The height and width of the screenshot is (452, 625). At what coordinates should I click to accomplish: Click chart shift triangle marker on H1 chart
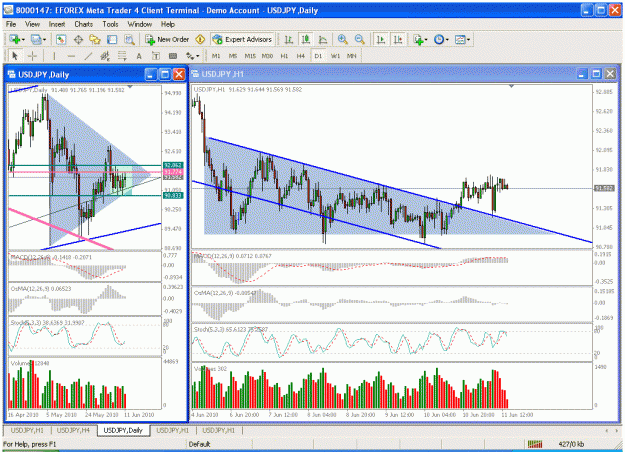[x=511, y=86]
